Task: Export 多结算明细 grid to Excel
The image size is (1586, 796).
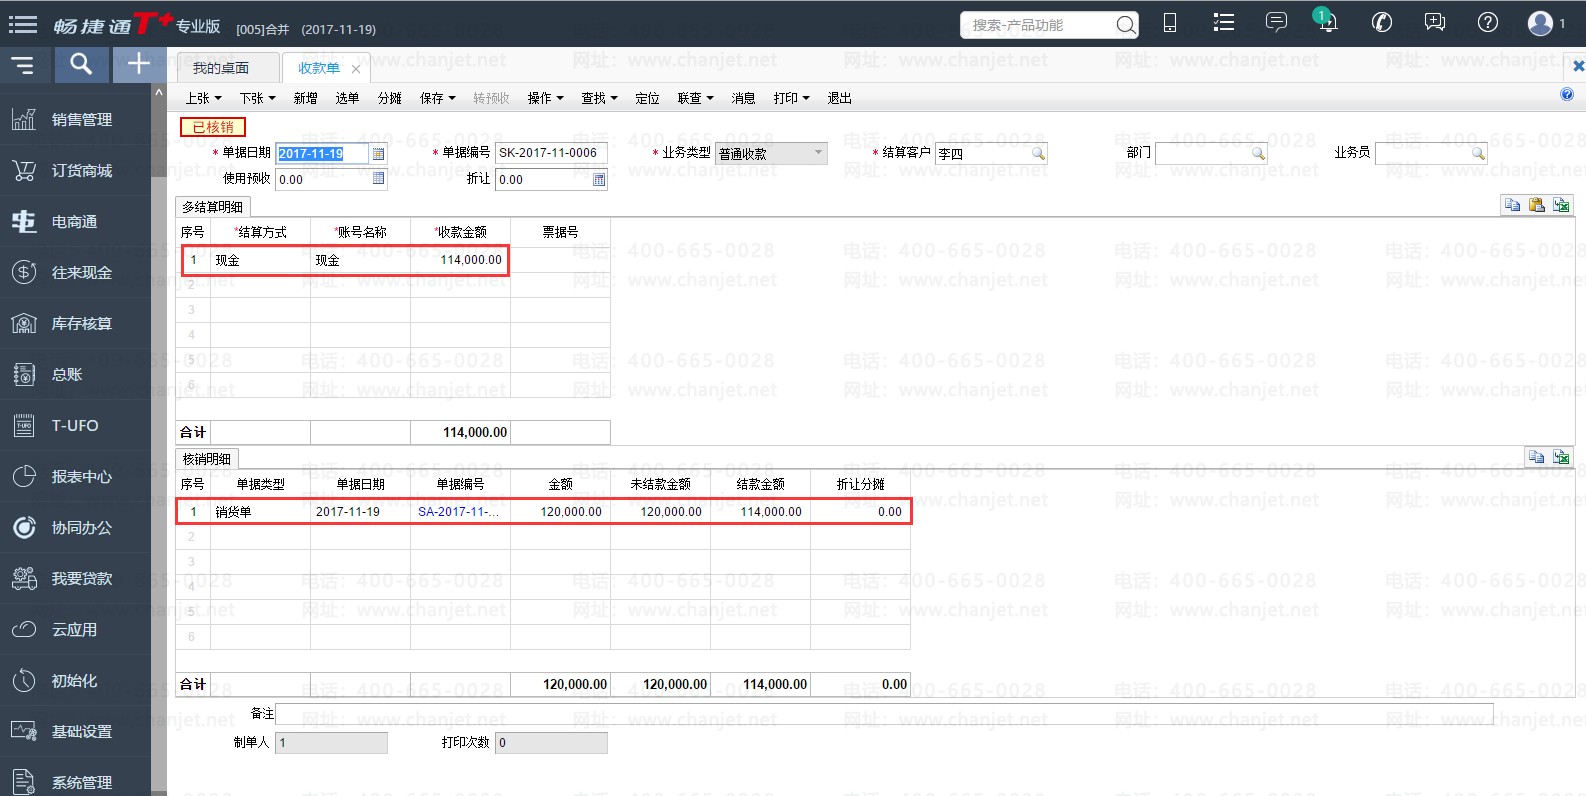Action: point(1561,205)
